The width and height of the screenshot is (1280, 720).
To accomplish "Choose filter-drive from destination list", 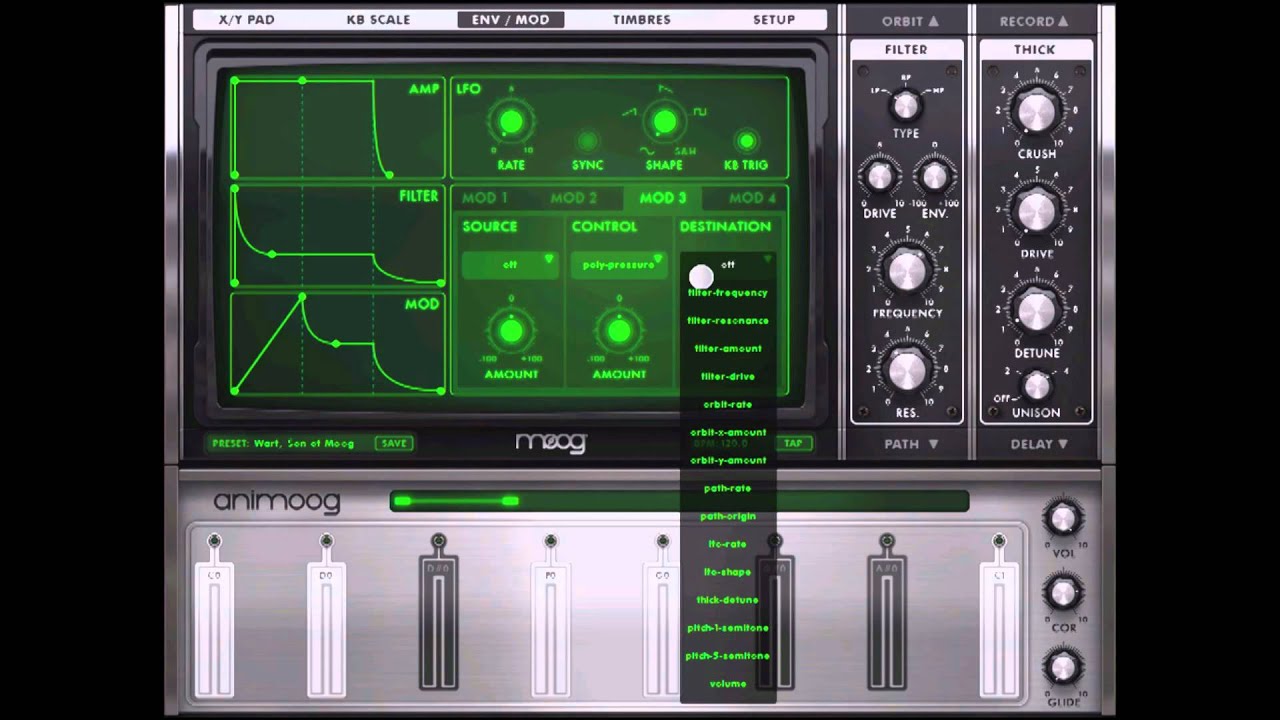I will (728, 377).
